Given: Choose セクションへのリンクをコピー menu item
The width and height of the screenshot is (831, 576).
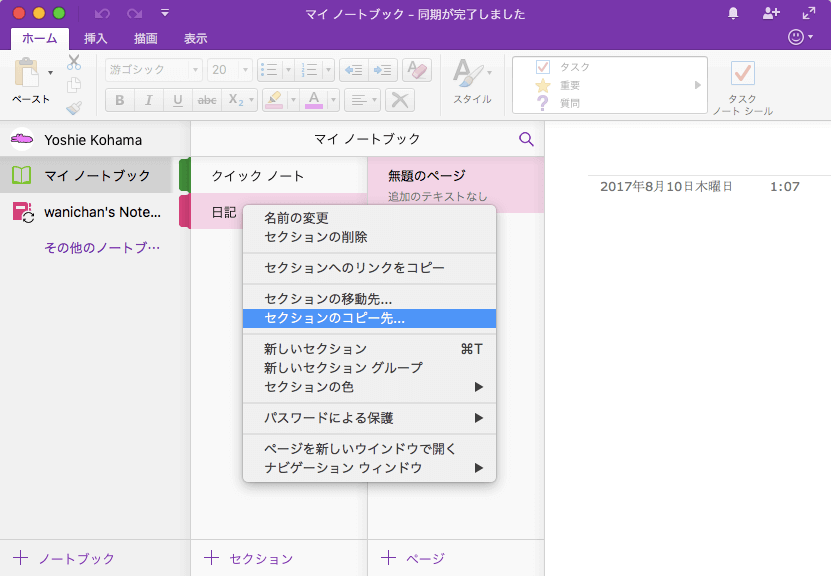Looking at the screenshot, I should [369, 268].
